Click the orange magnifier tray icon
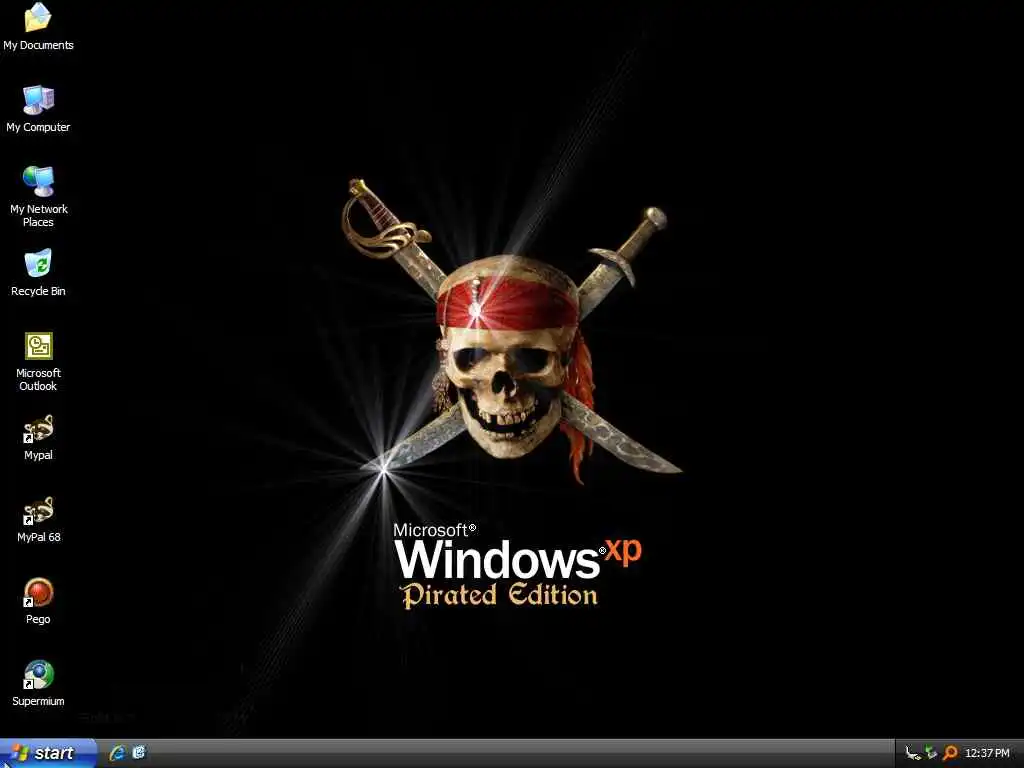Screen dimensions: 1024x768 (950, 754)
